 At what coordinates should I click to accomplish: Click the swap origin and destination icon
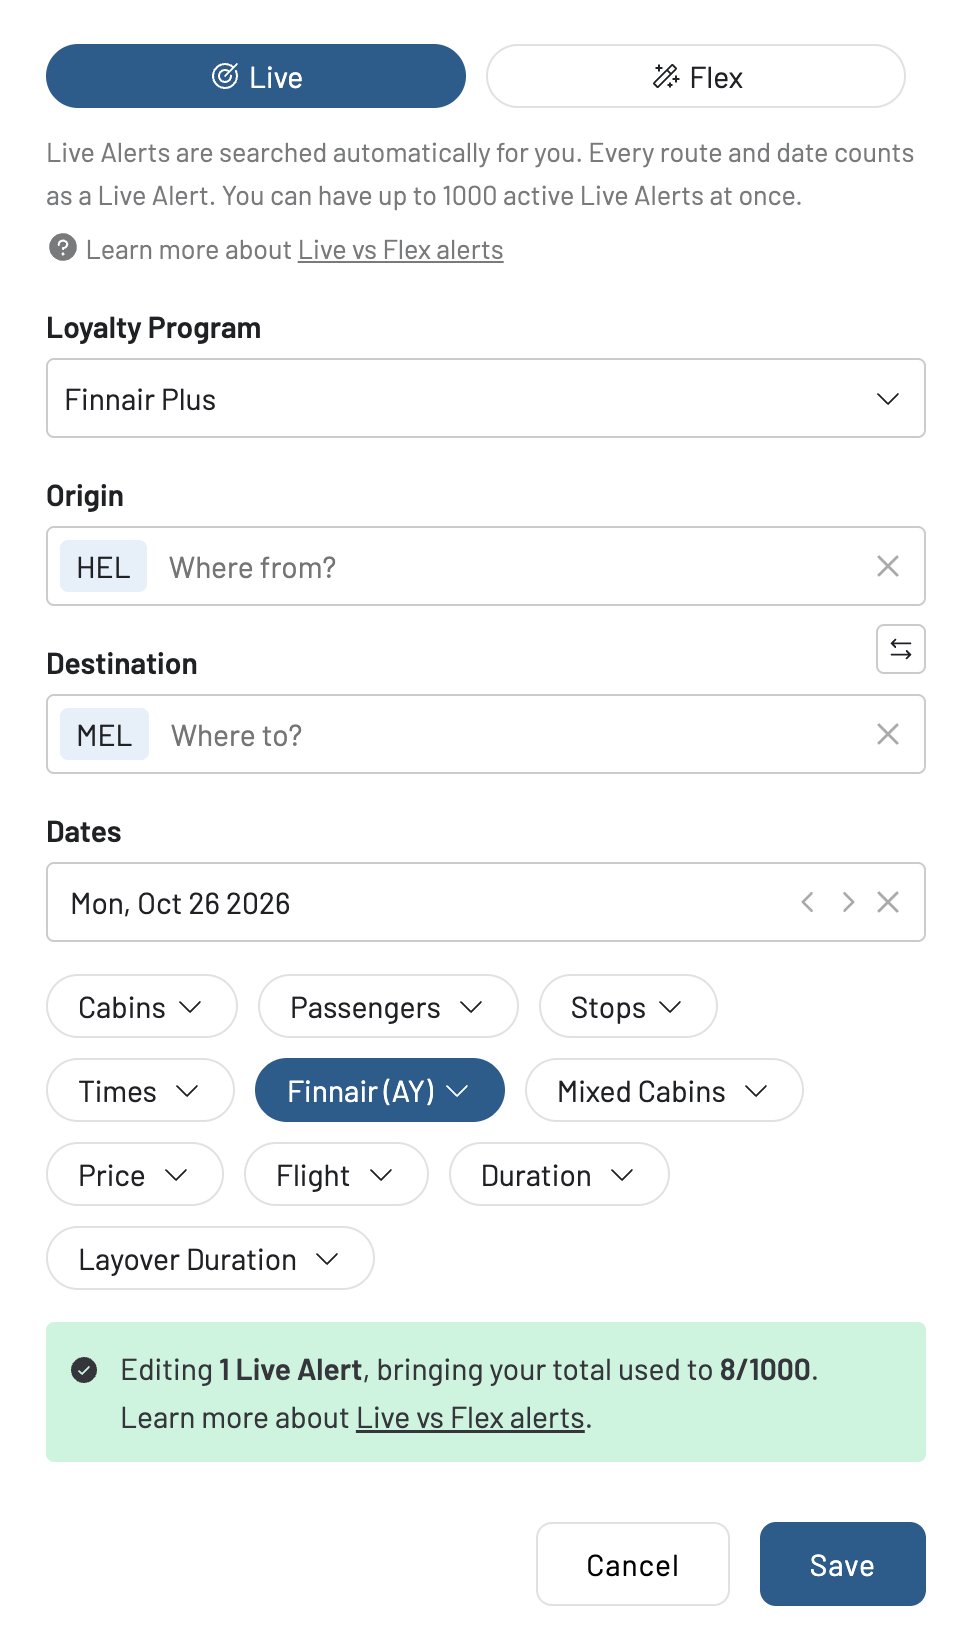pyautogui.click(x=899, y=649)
